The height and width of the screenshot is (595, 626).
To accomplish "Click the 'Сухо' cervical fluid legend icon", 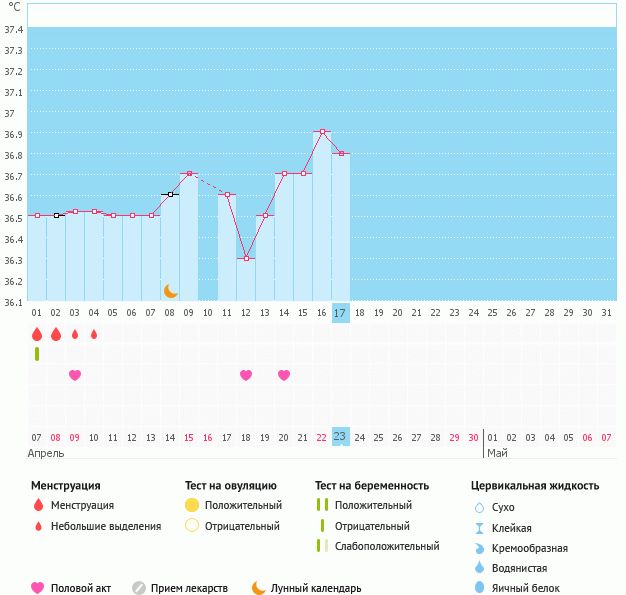I will click(x=479, y=507).
